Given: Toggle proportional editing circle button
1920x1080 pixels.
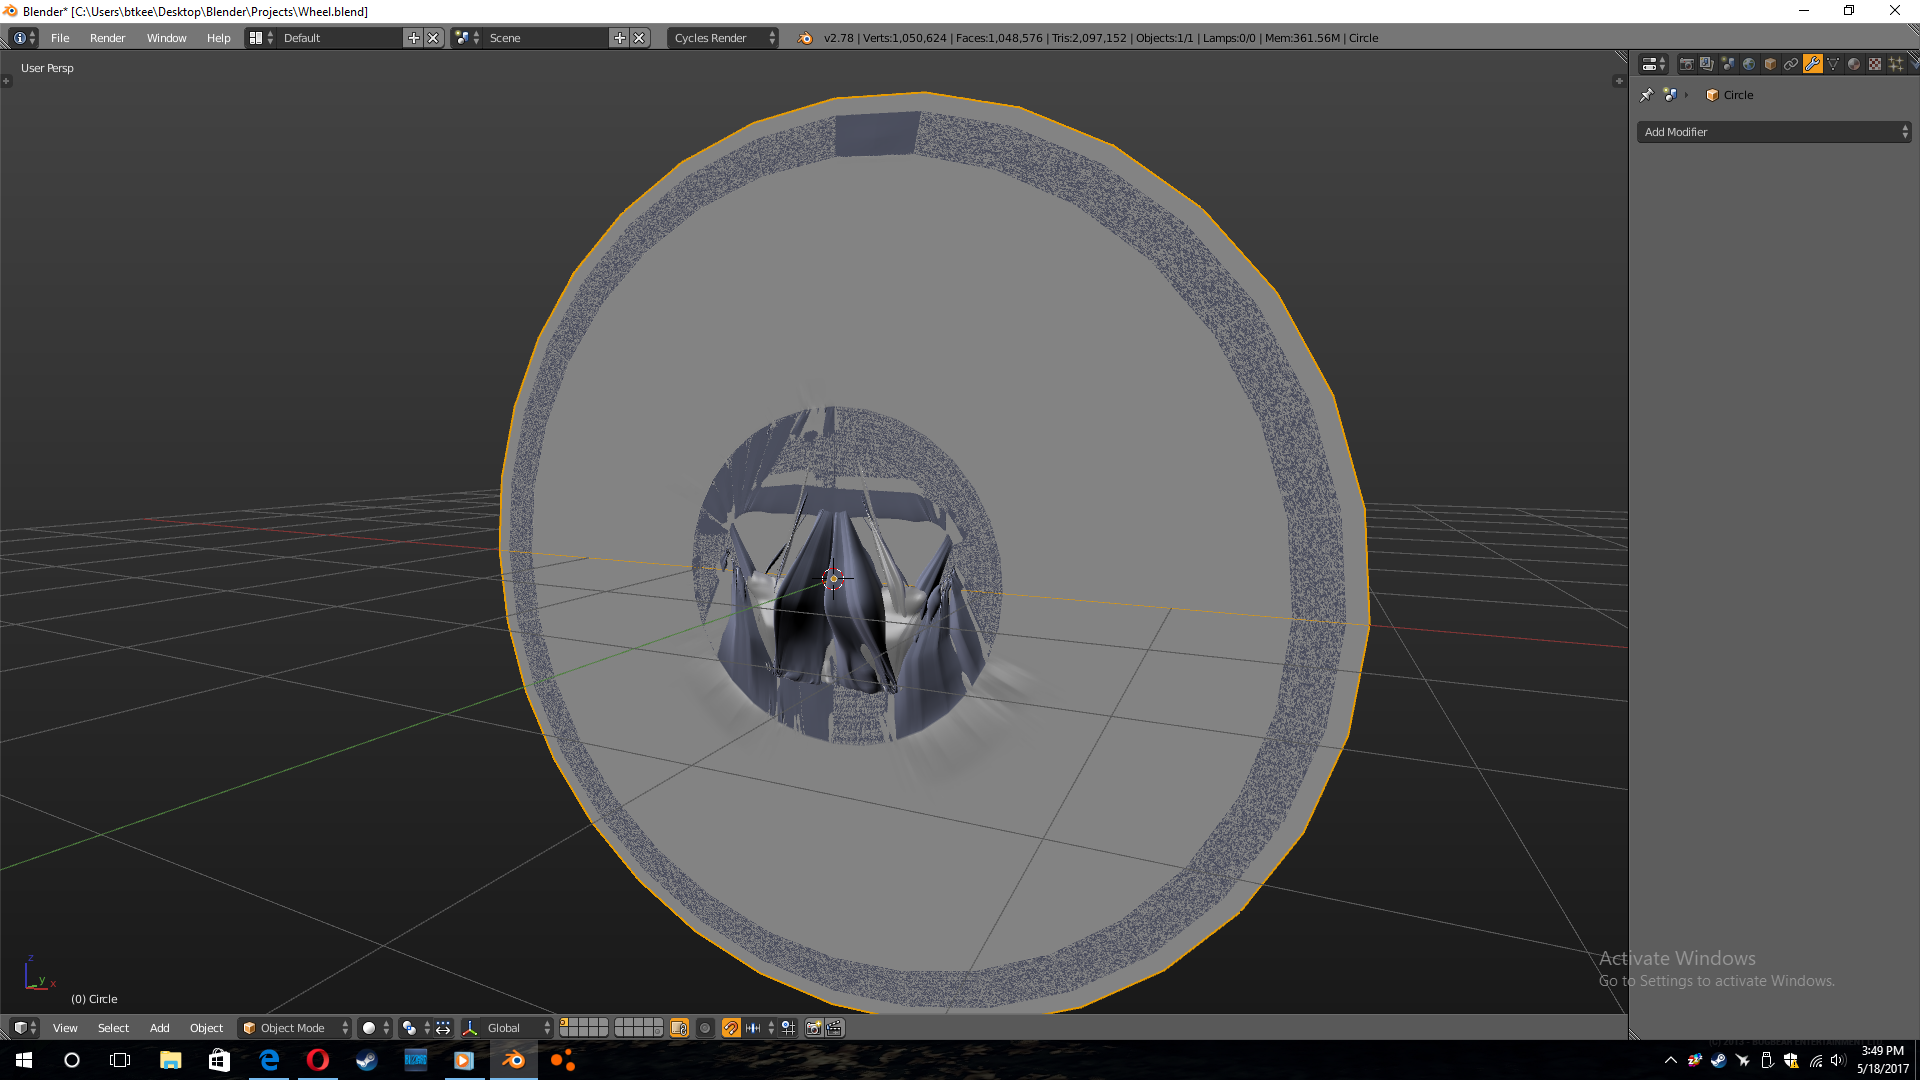Looking at the screenshot, I should pyautogui.click(x=705, y=1028).
